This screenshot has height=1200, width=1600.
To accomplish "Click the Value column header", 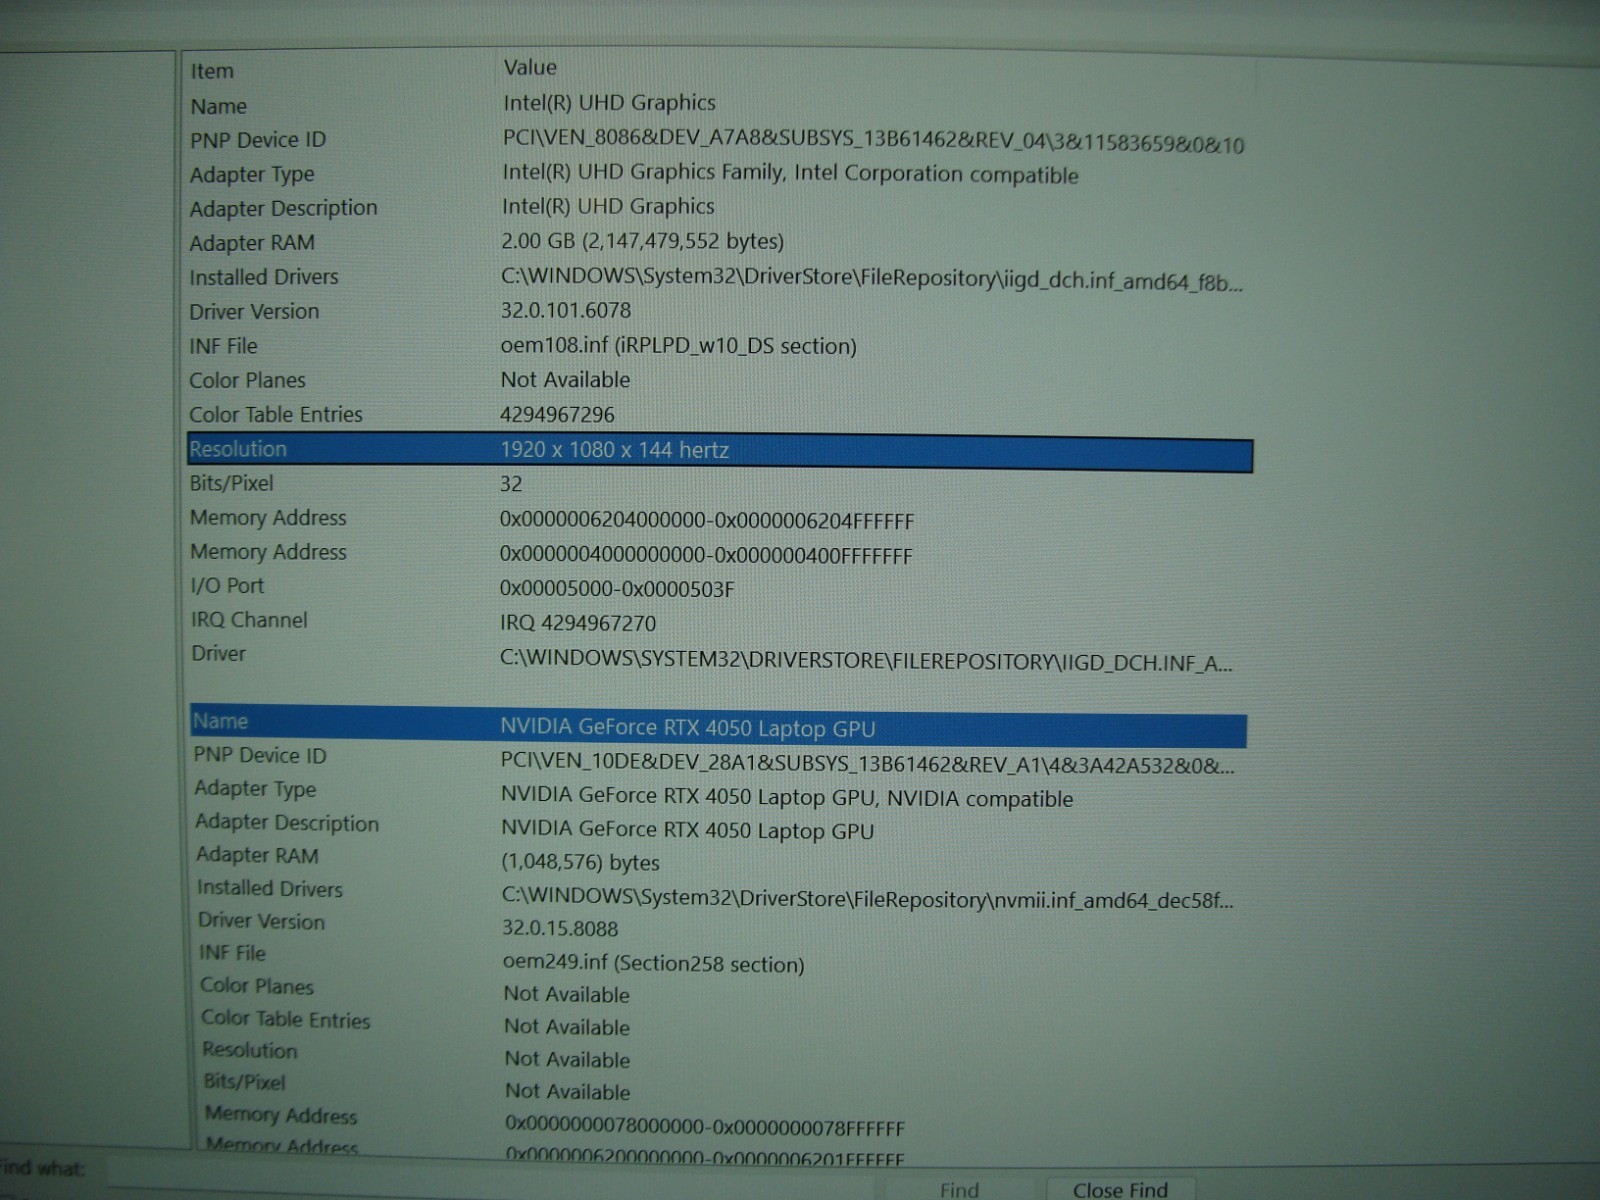I will 530,67.
